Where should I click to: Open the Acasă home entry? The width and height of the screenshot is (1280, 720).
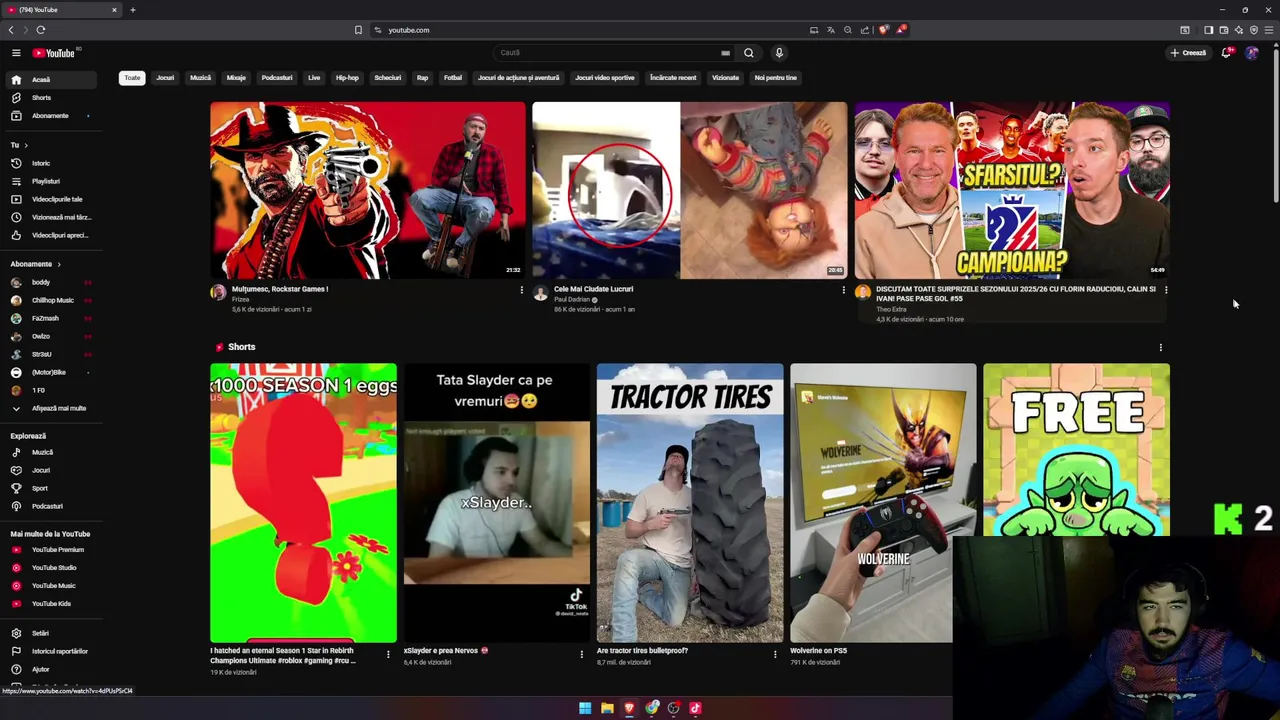click(x=49, y=80)
